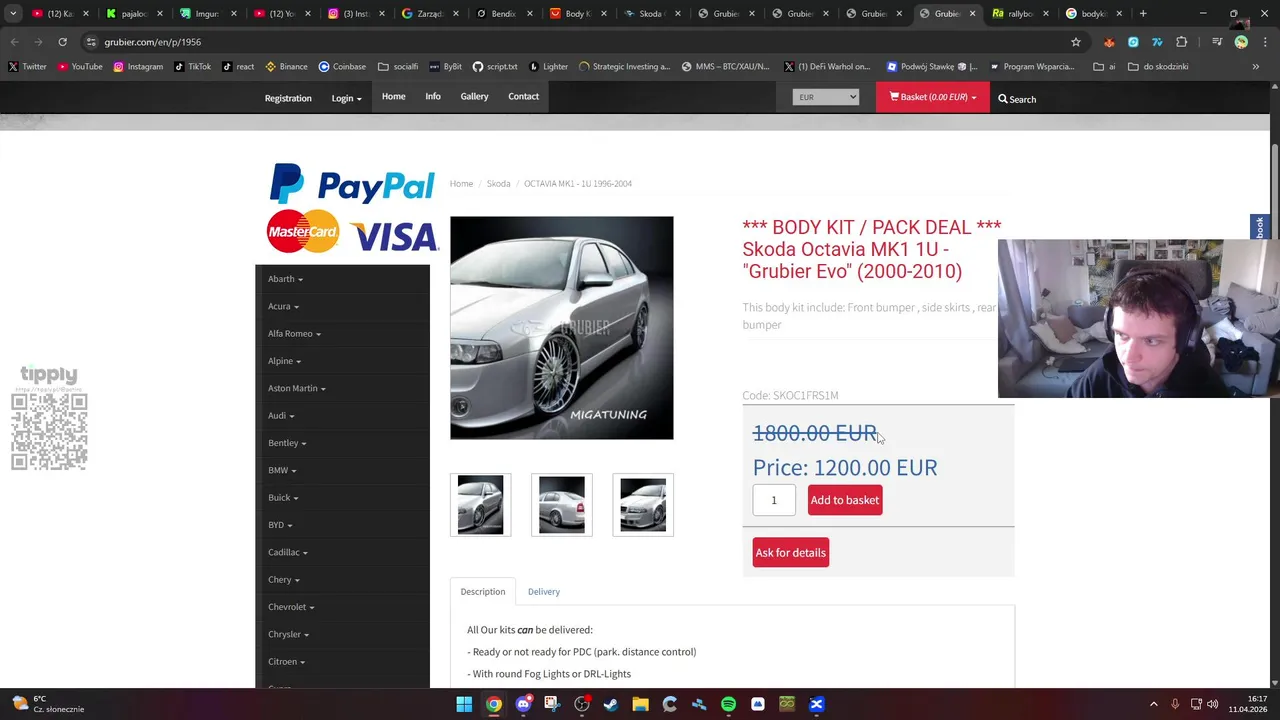Open the Registration link
This screenshot has height=720, width=1280.
[288, 98]
